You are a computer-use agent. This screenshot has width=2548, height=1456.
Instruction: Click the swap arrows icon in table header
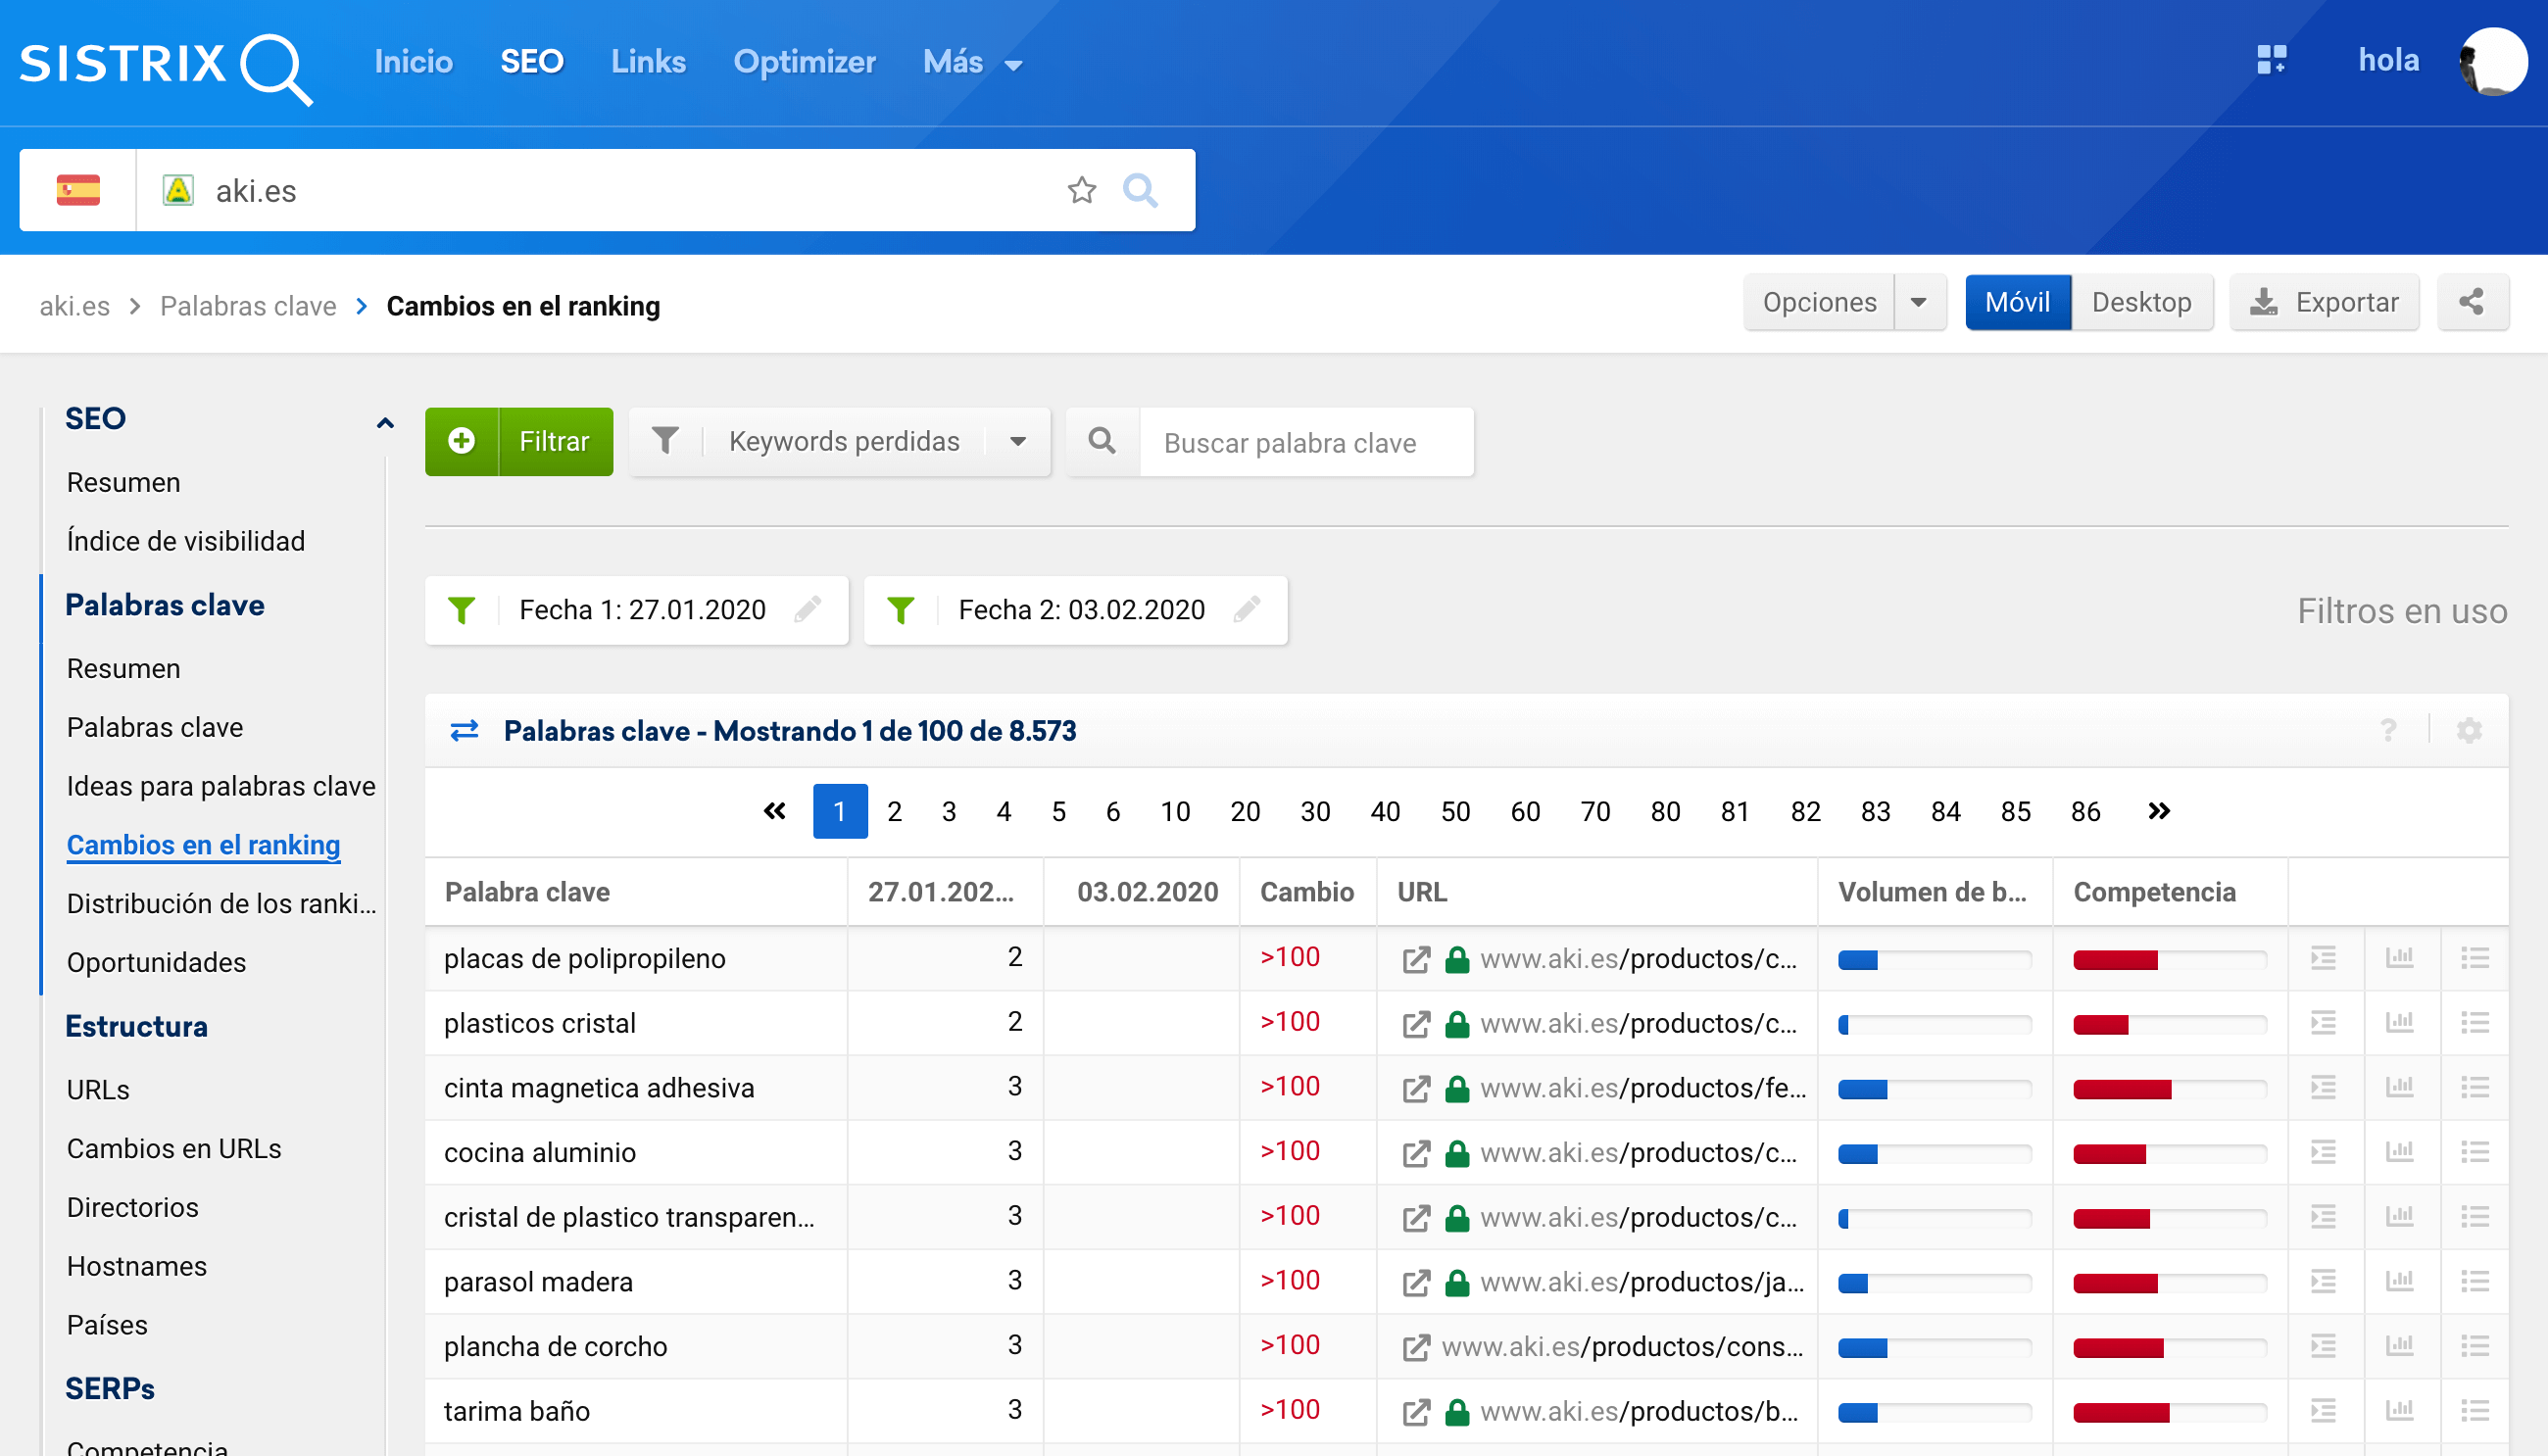464,731
